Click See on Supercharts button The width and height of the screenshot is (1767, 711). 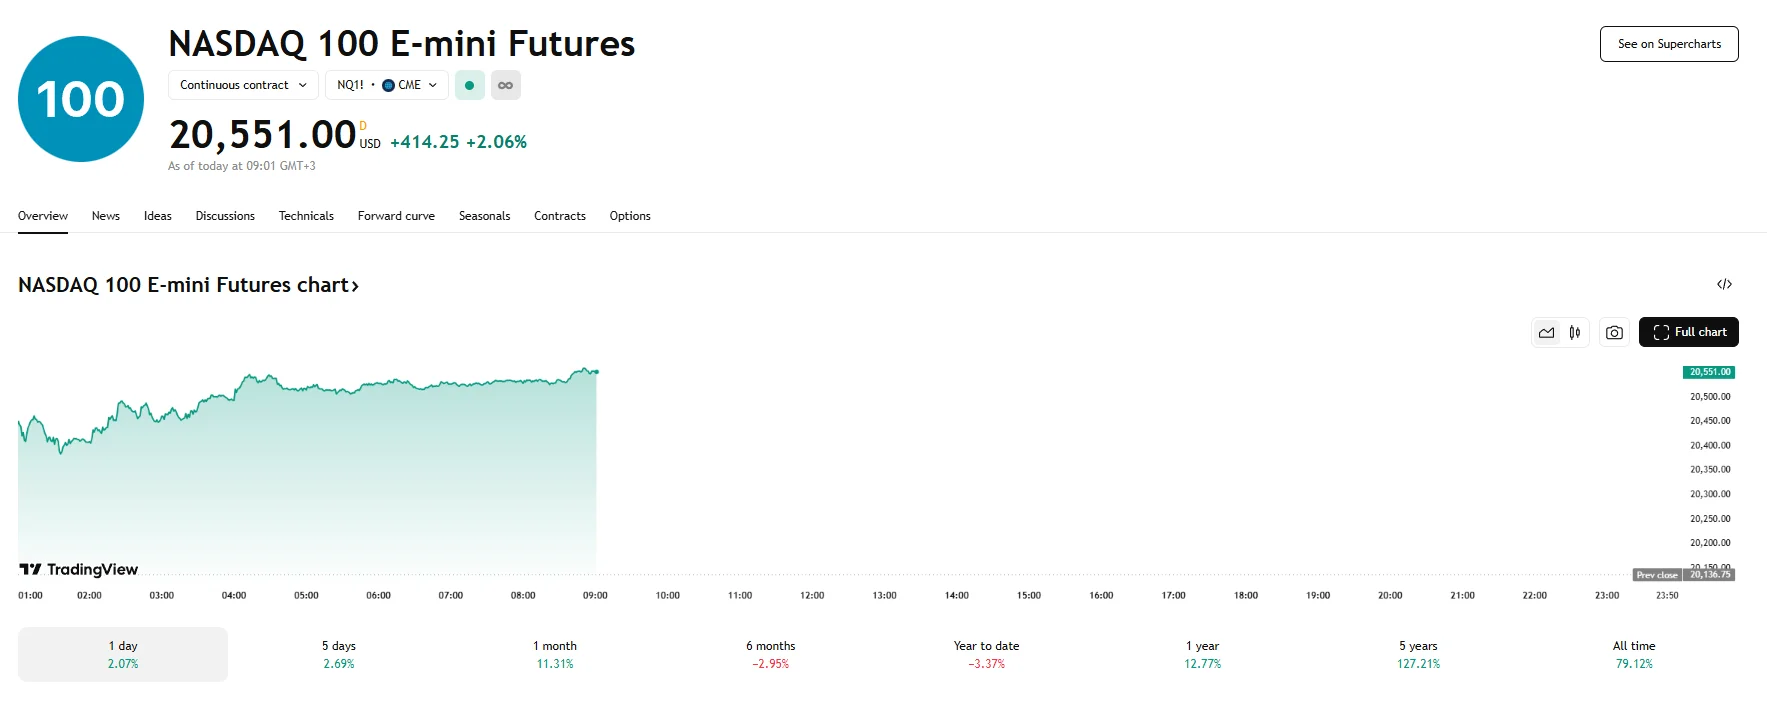[1668, 44]
